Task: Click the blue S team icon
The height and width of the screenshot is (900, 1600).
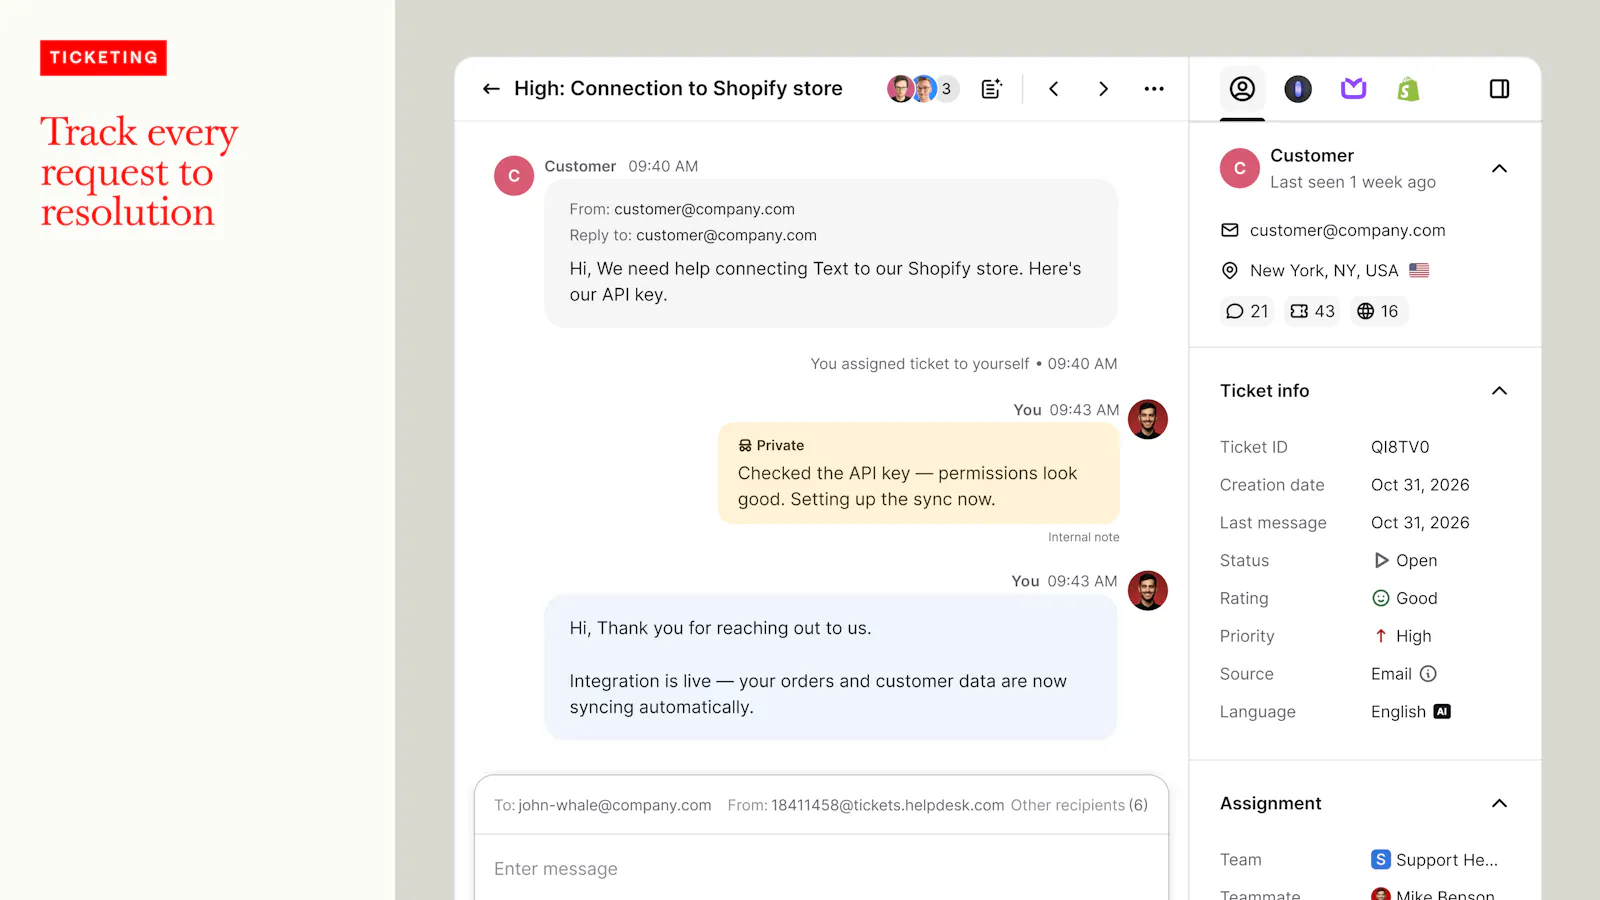Action: point(1381,860)
